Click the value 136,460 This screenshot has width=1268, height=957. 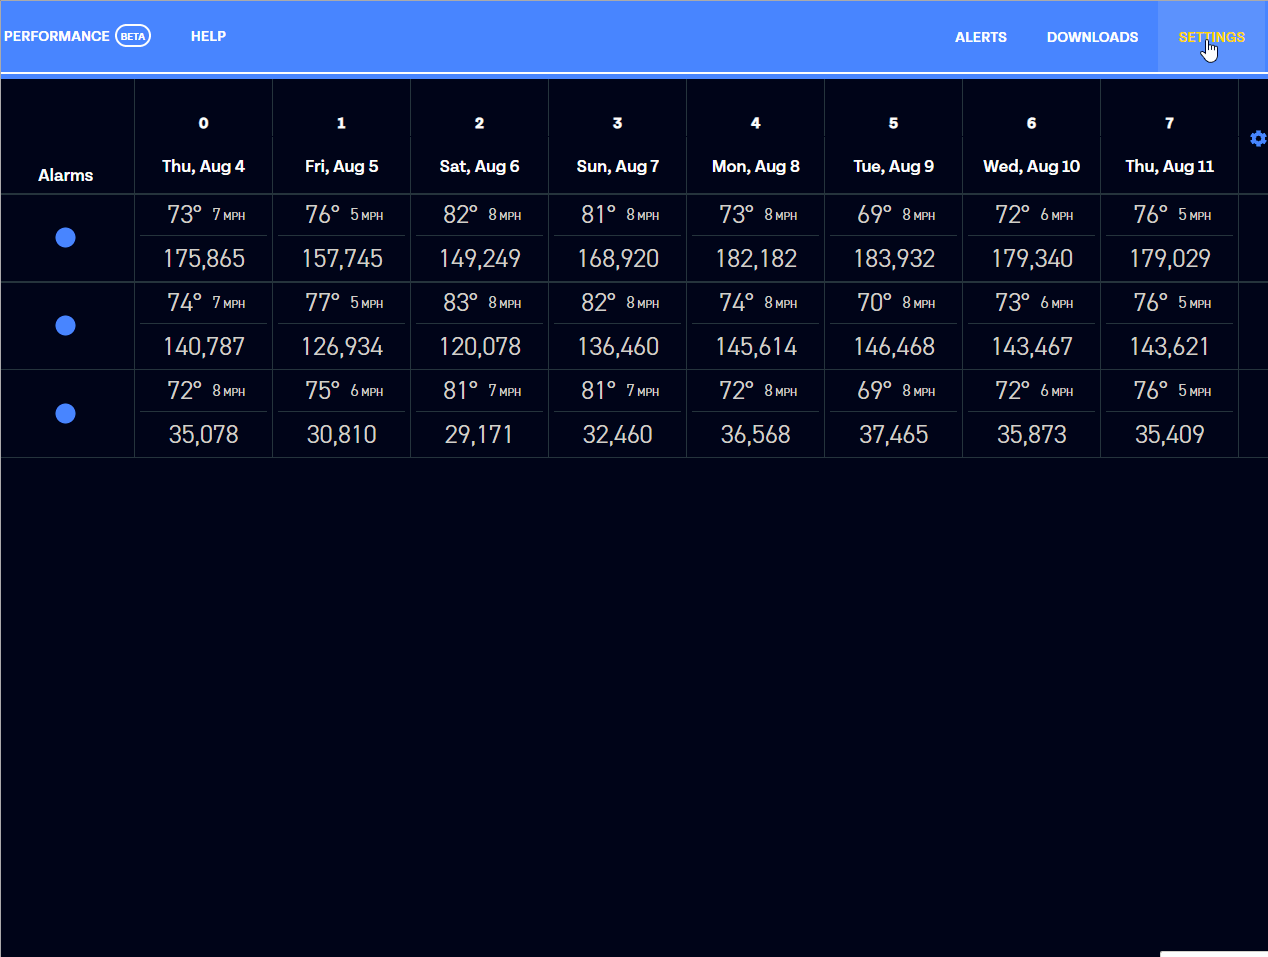click(x=618, y=347)
